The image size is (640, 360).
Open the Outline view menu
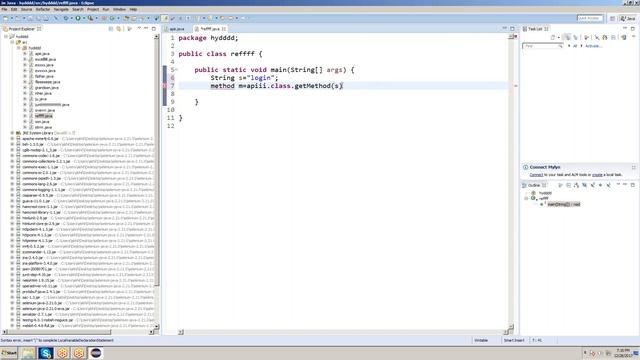point(618,185)
